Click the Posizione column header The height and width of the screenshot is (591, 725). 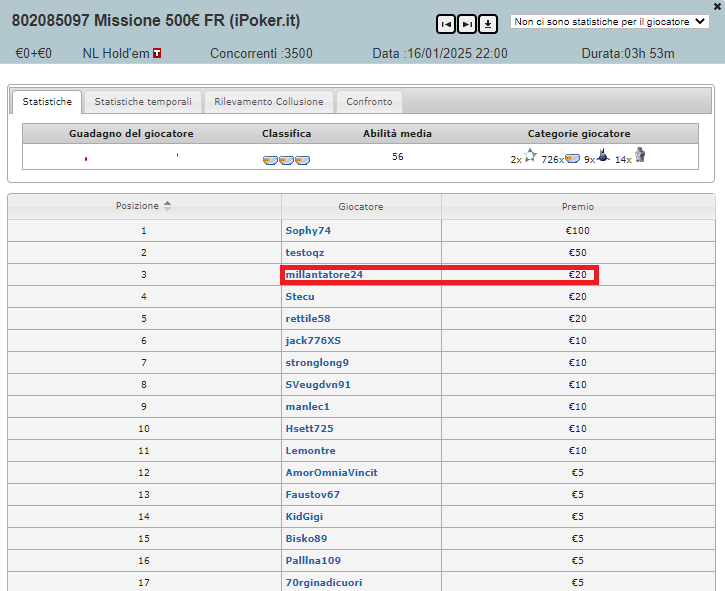(144, 206)
